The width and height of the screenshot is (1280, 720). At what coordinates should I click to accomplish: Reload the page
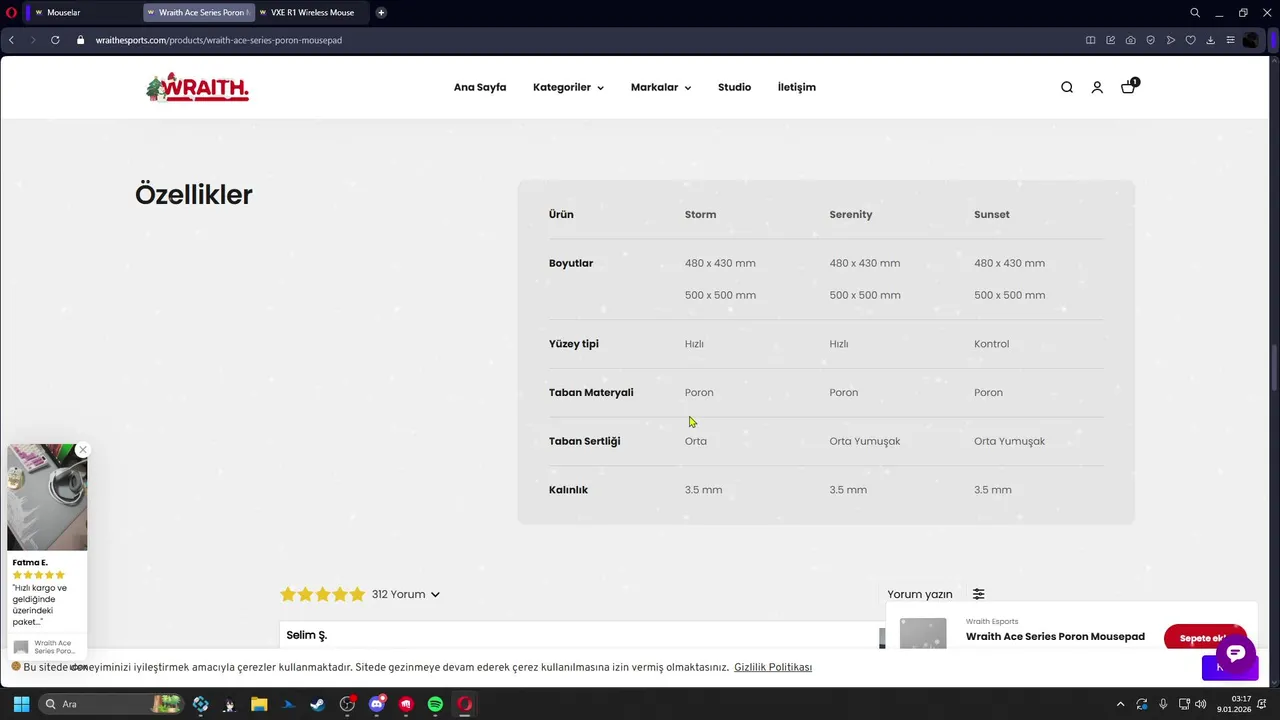pyautogui.click(x=55, y=40)
